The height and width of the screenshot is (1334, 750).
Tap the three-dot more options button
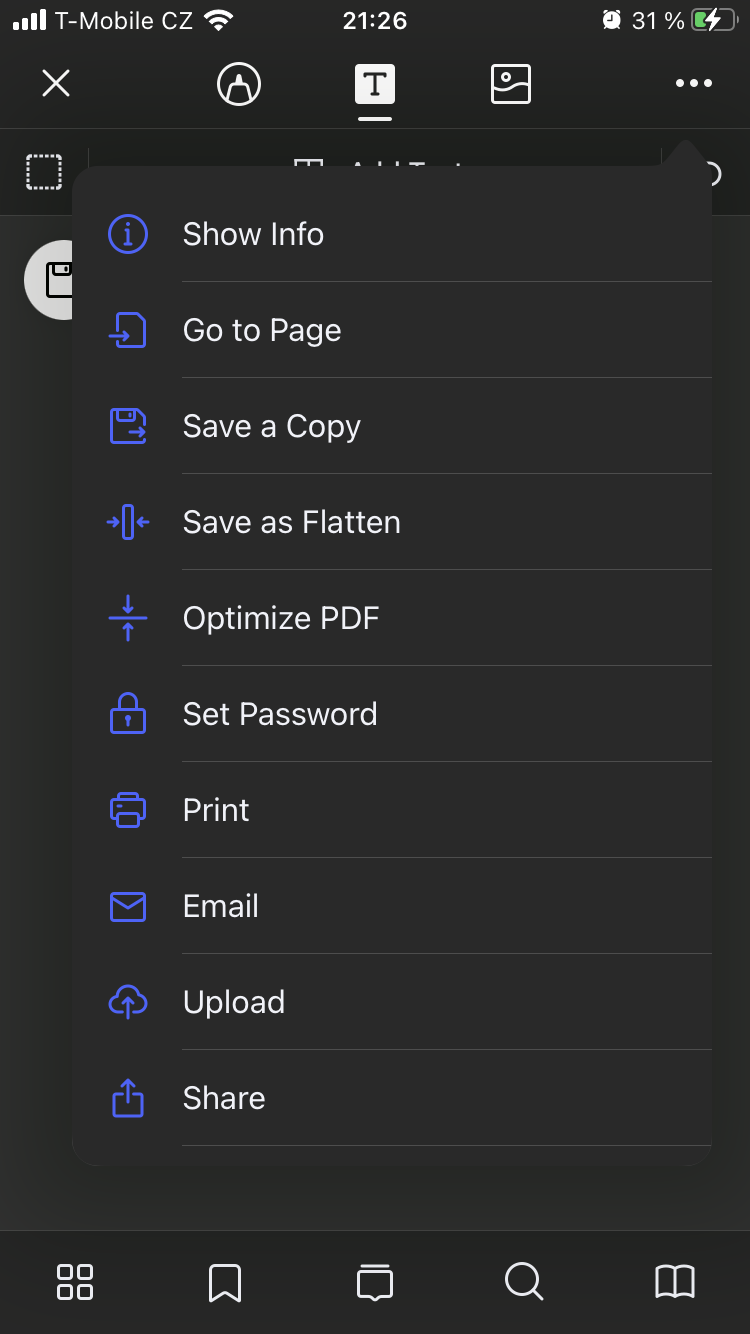[x=694, y=84]
